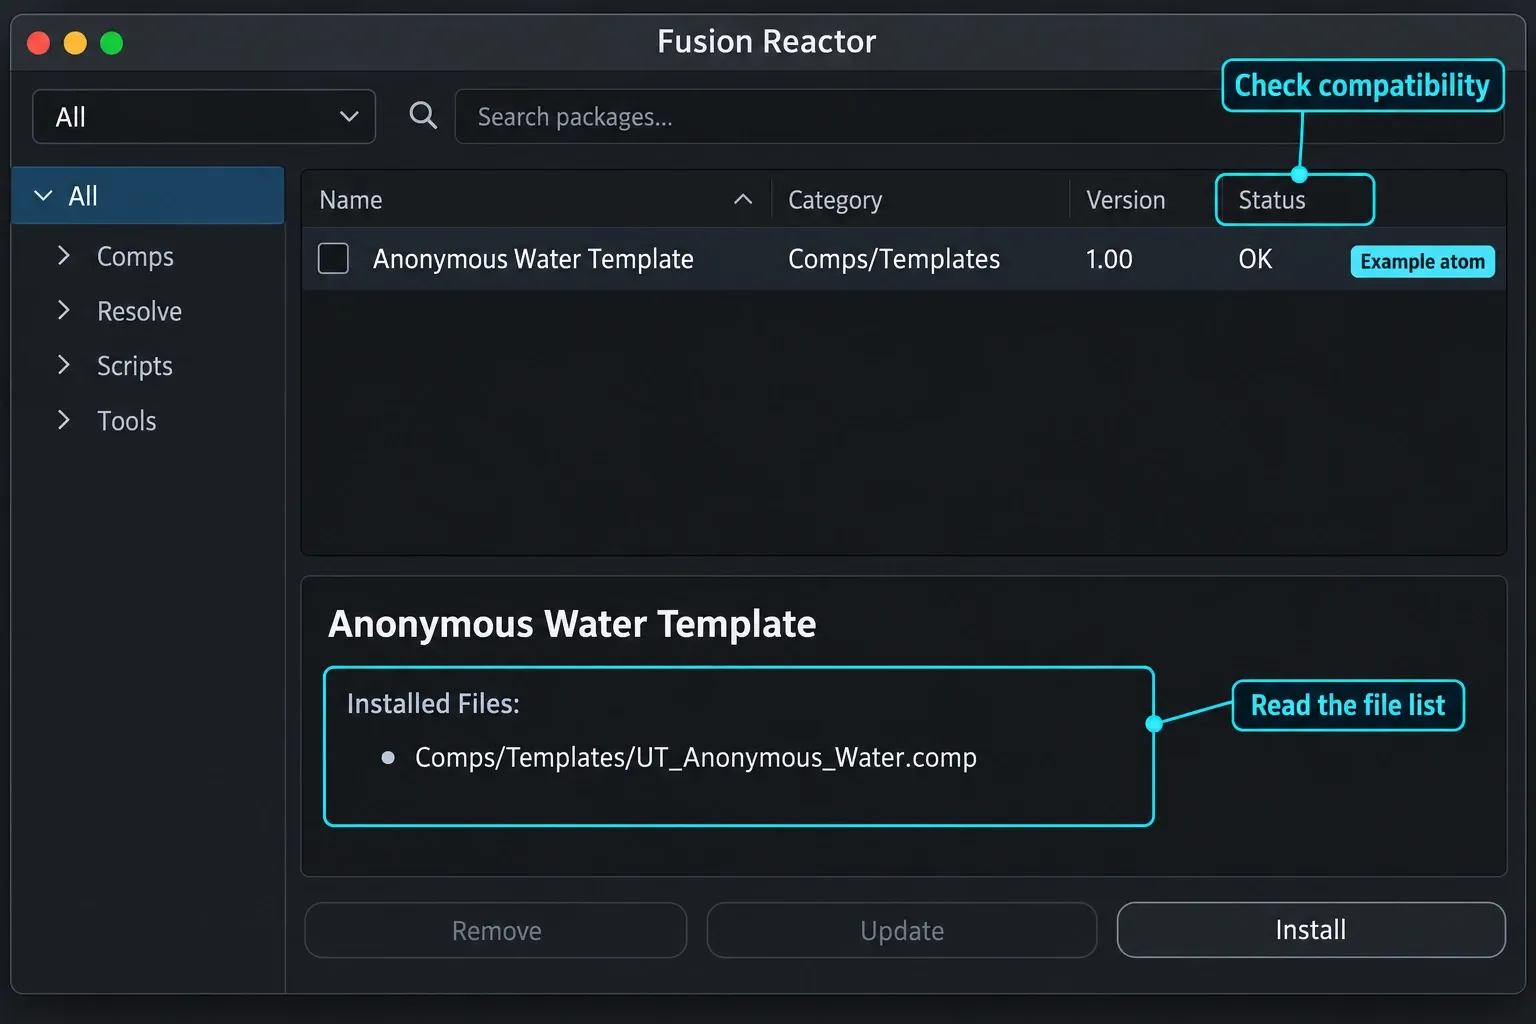1536x1024 pixels.
Task: Select the Anonymous Water Template row name
Action: 533,259
